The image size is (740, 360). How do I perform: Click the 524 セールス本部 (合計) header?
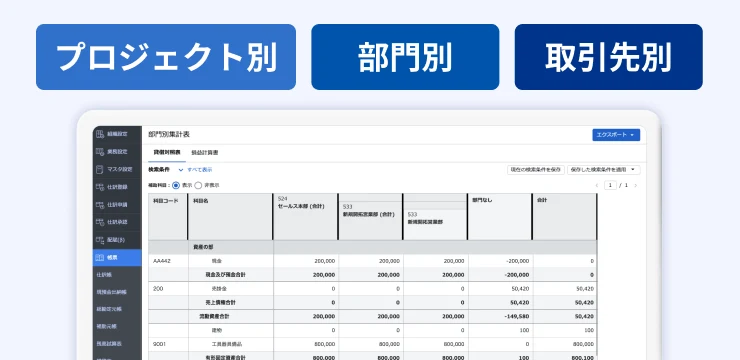305,217
